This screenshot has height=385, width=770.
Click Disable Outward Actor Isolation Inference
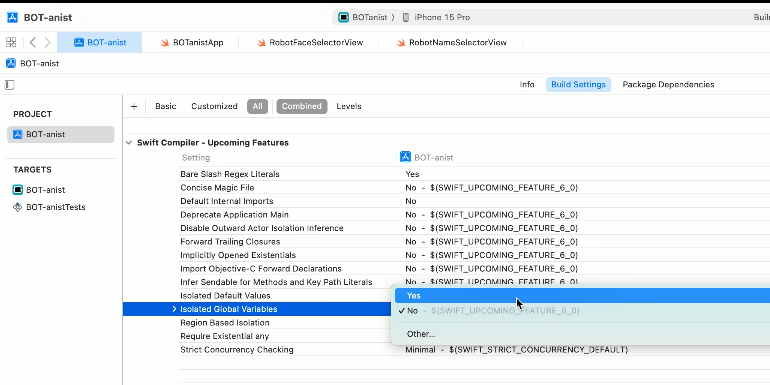(x=261, y=228)
